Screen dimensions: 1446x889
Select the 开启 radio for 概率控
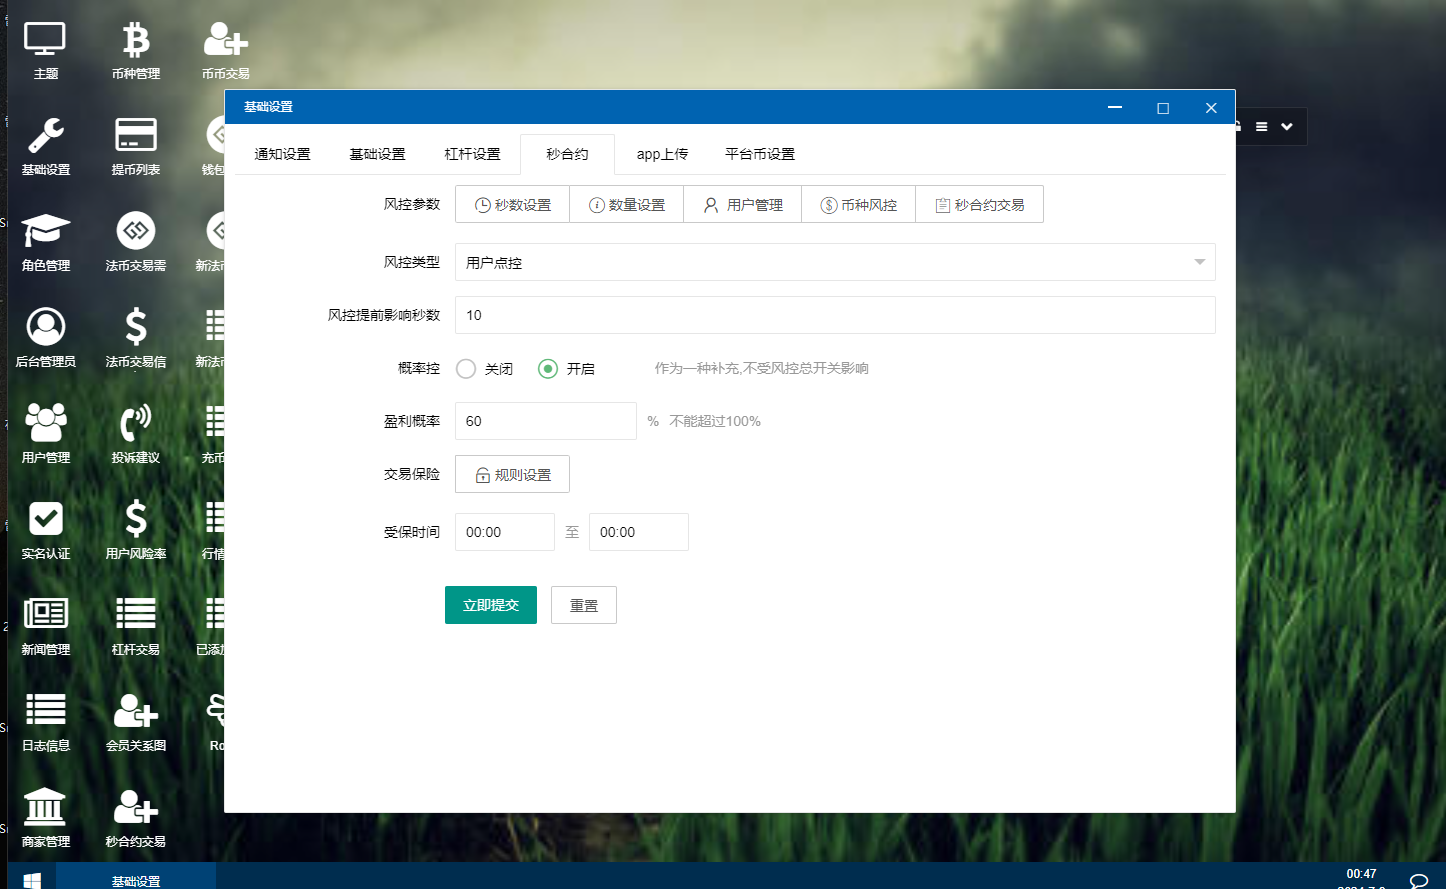pyautogui.click(x=548, y=369)
